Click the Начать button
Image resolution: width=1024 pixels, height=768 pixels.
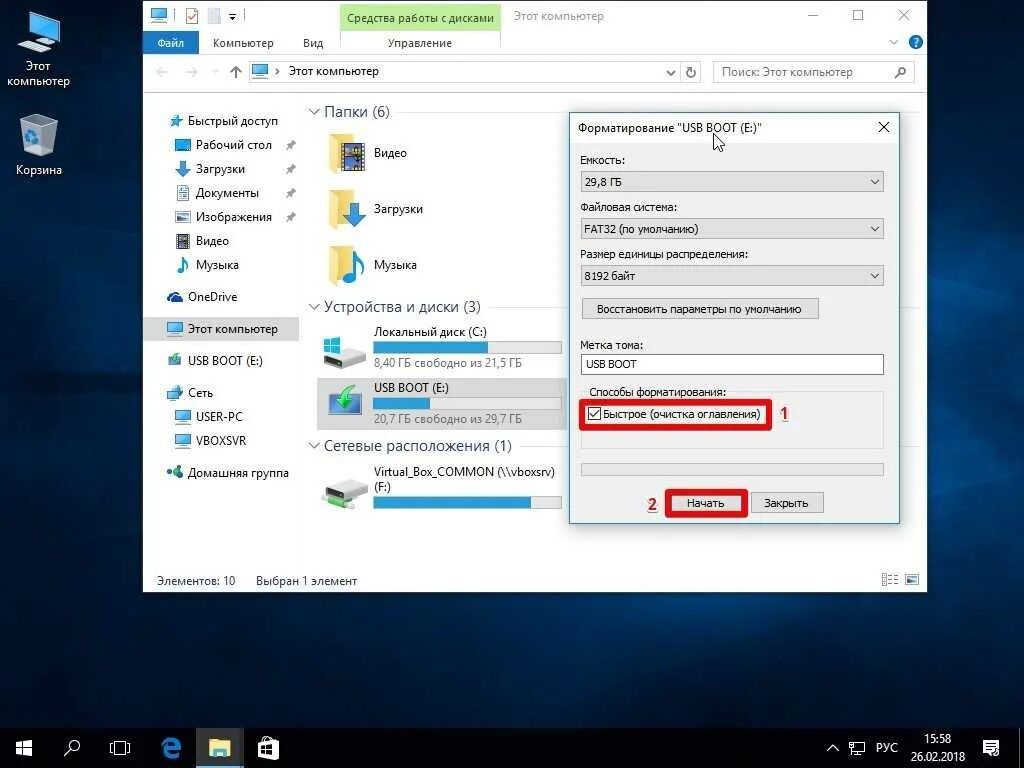pos(705,503)
